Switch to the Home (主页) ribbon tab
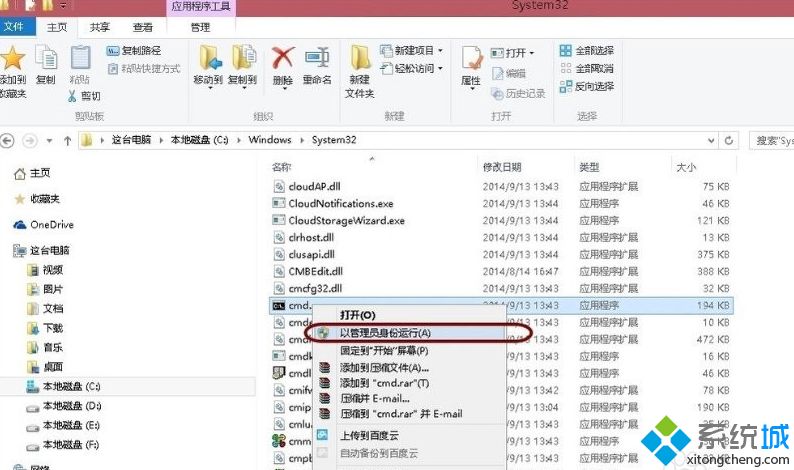The width and height of the screenshot is (794, 470). [x=57, y=27]
